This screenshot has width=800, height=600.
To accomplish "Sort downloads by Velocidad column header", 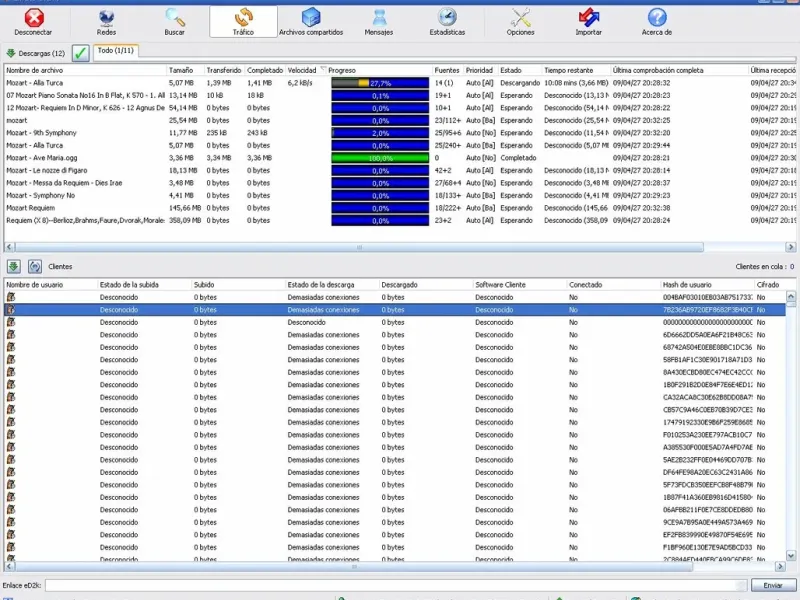I will (x=302, y=71).
